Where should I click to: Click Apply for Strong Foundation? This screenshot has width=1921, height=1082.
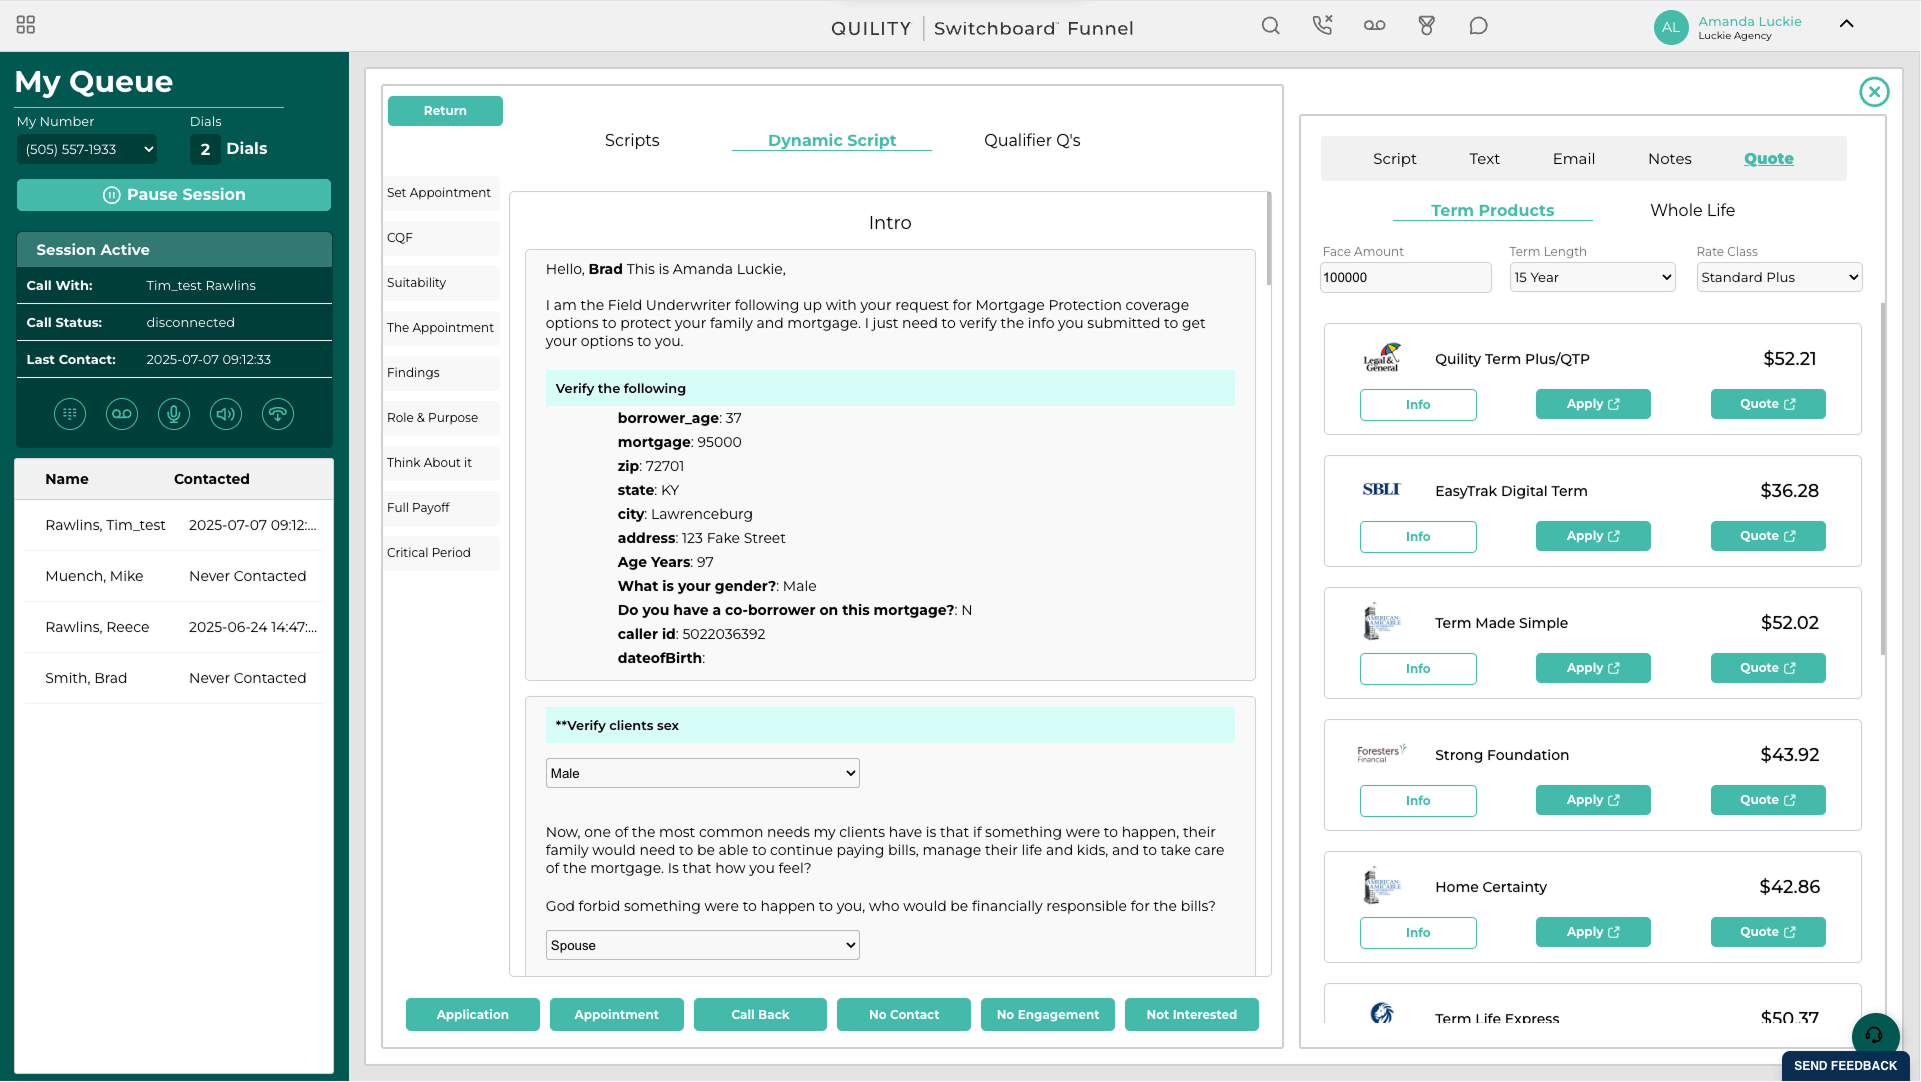click(x=1593, y=801)
